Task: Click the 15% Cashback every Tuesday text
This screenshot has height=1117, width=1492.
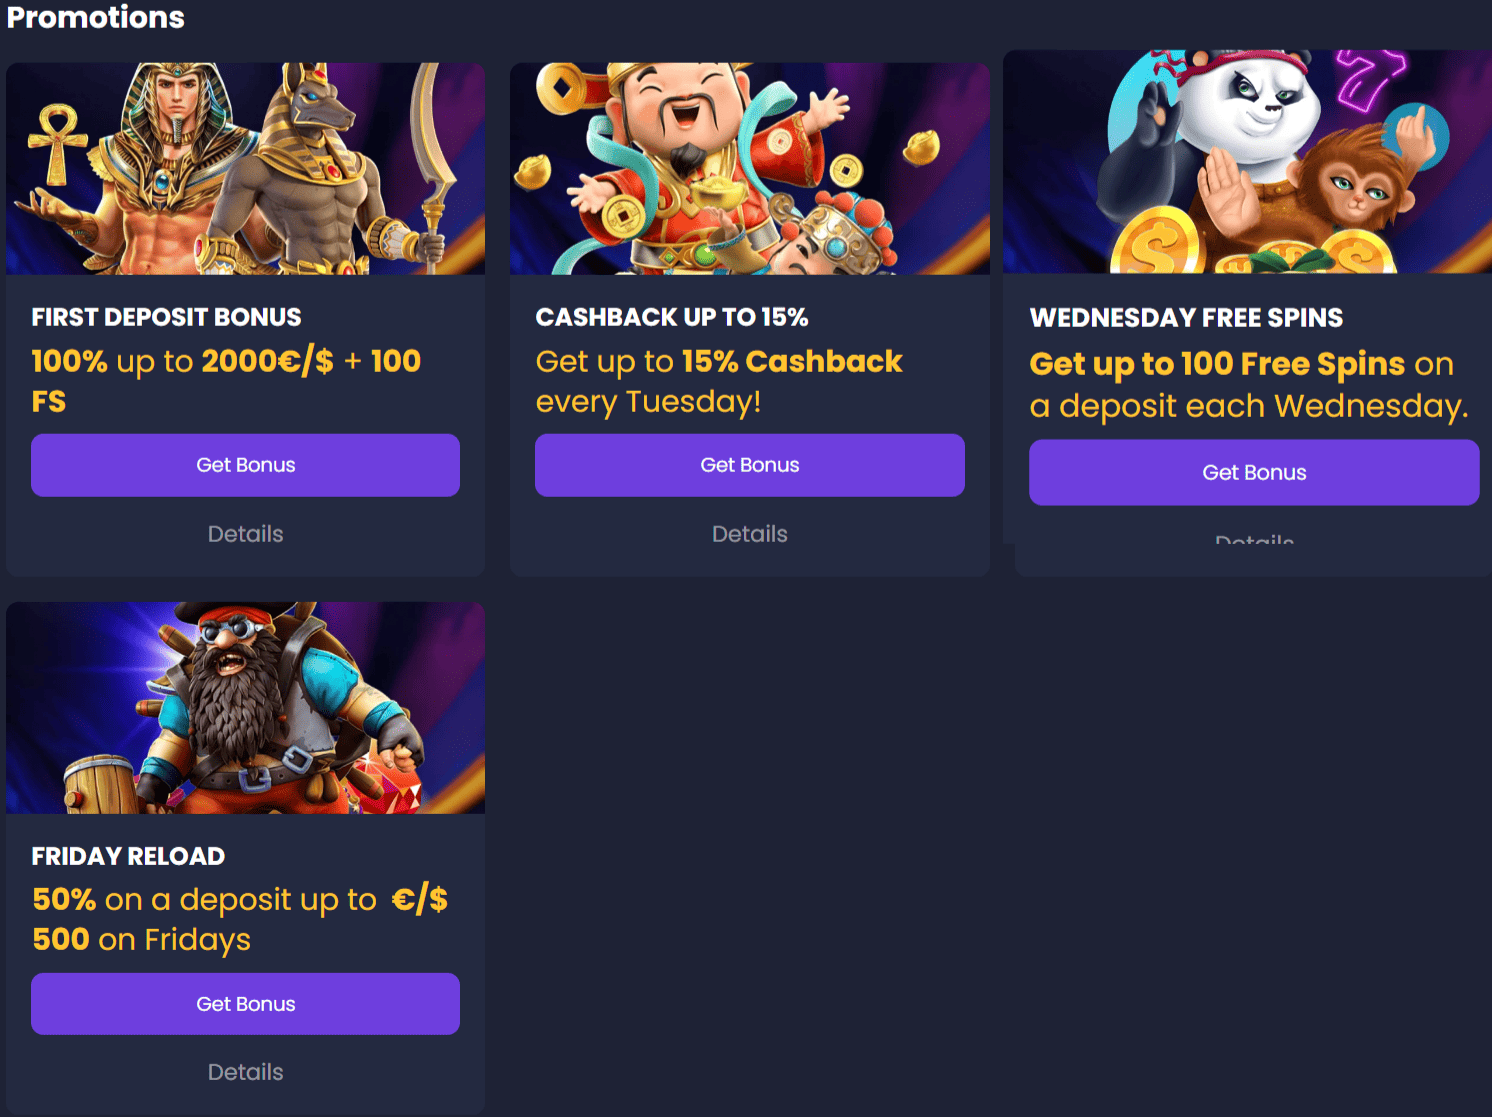Action: tap(719, 381)
